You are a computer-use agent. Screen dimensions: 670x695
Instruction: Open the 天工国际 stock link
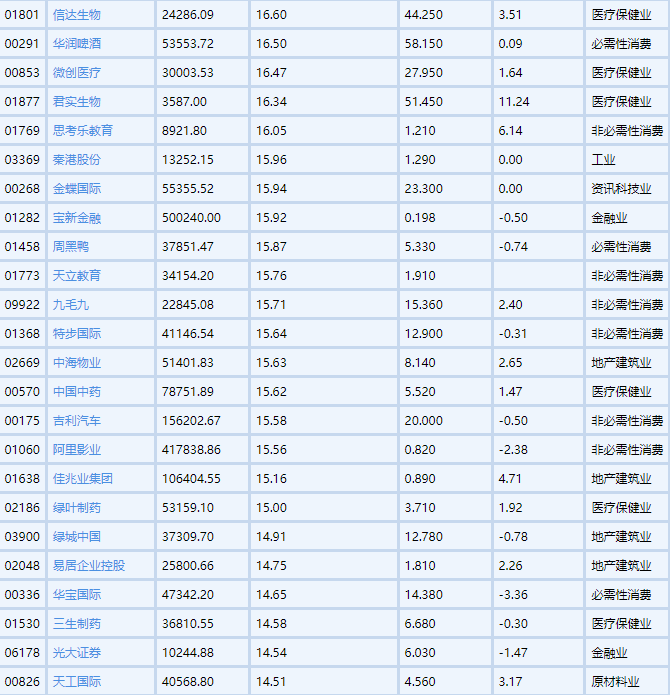pyautogui.click(x=77, y=682)
